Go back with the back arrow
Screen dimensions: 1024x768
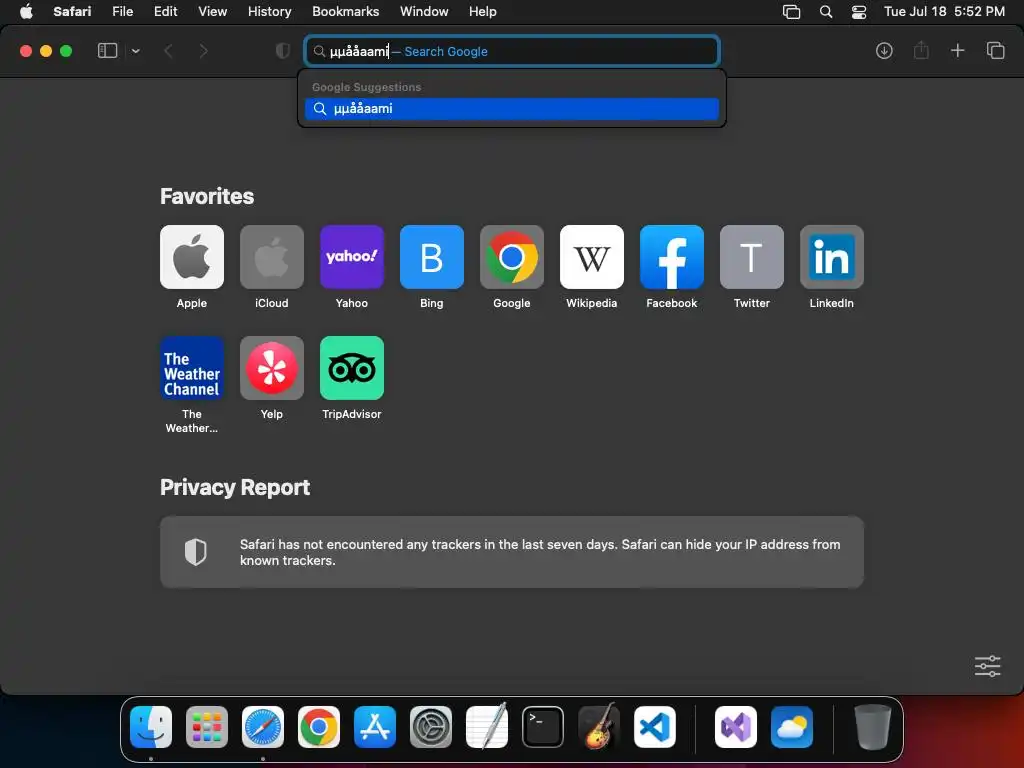point(168,51)
